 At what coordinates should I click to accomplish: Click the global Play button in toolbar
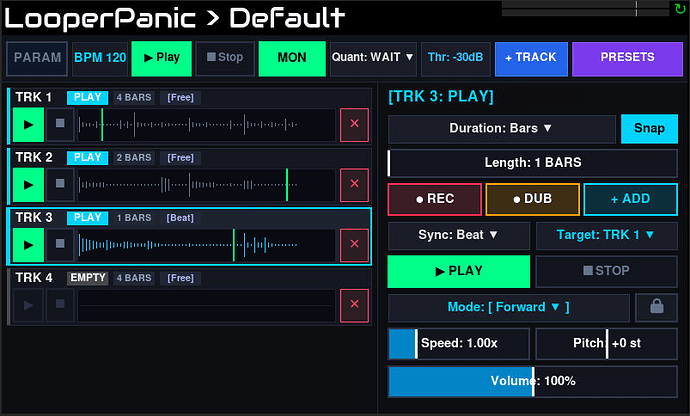point(161,58)
